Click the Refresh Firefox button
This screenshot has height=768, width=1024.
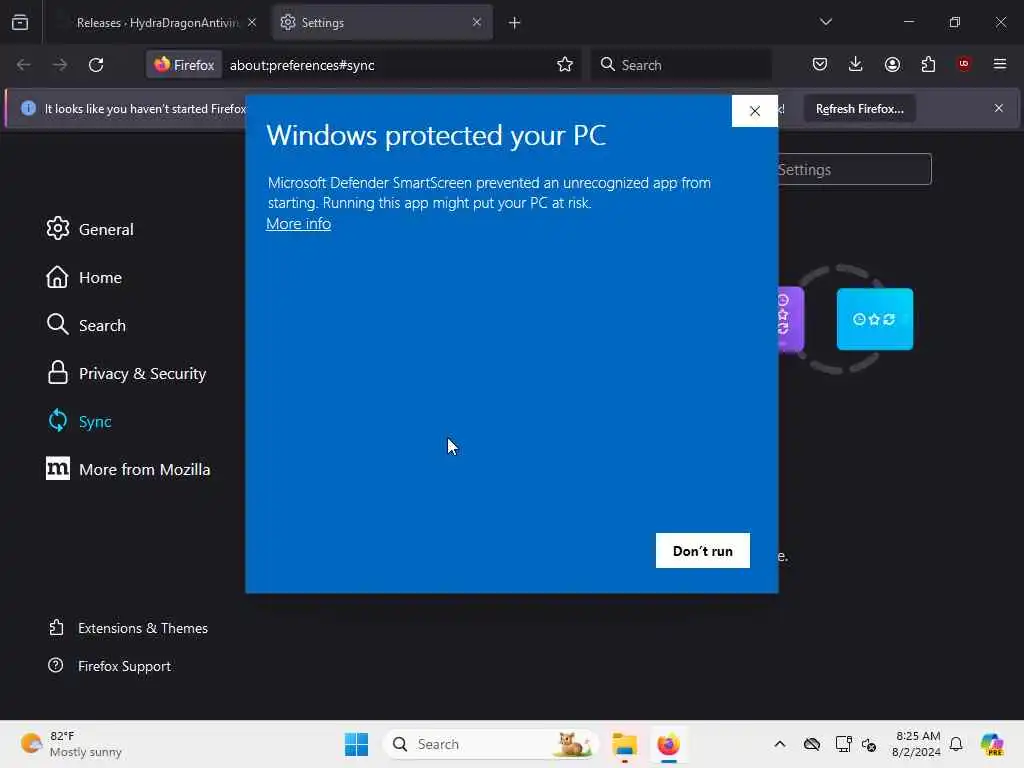859,108
